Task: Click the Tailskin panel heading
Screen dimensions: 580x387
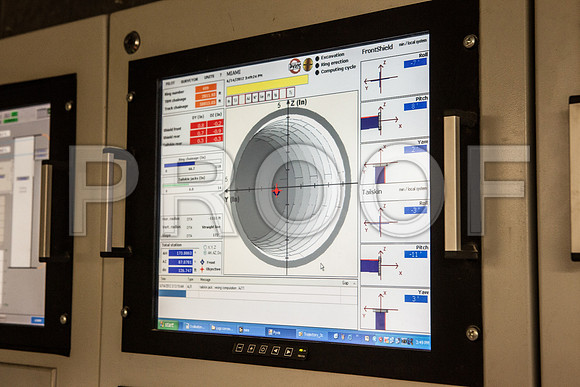Action: [x=372, y=192]
